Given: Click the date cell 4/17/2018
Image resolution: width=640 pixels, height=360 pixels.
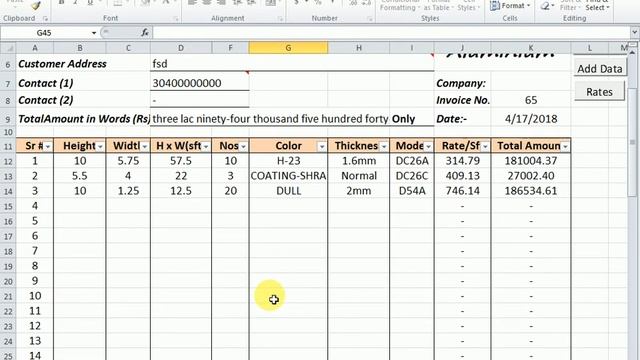Looking at the screenshot, I should click(x=531, y=119).
